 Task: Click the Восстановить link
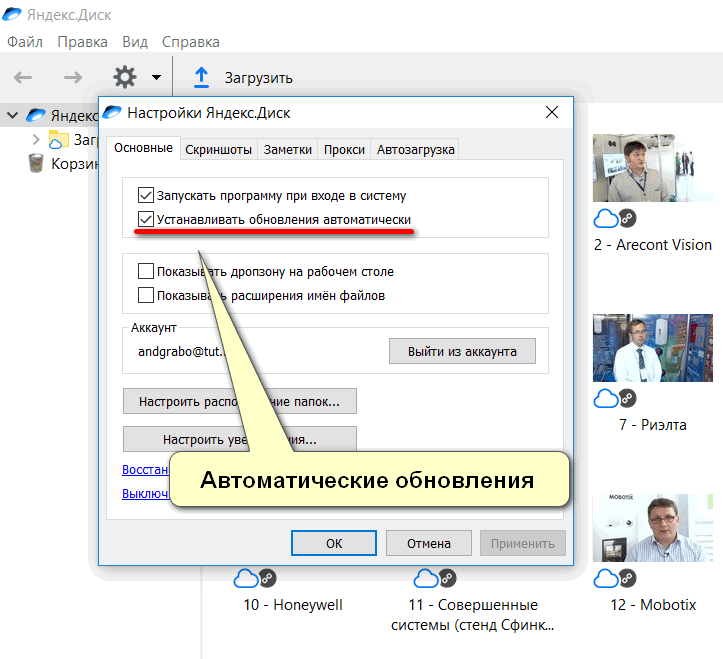(x=145, y=469)
